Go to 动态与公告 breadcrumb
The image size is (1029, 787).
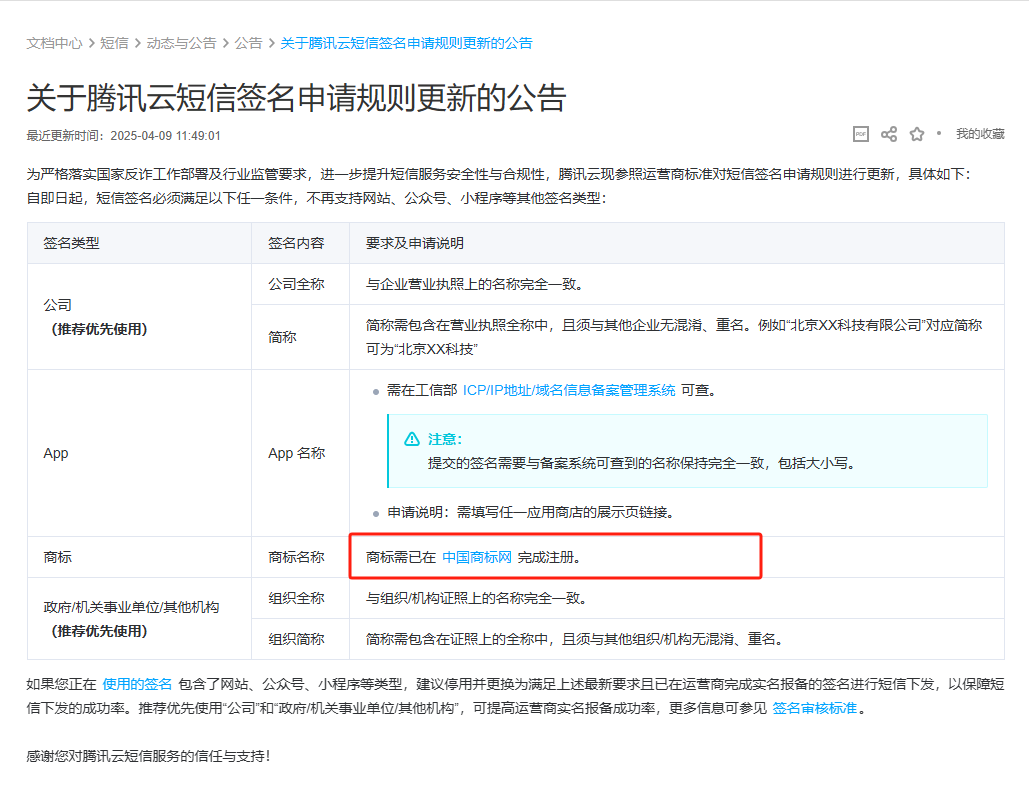181,43
